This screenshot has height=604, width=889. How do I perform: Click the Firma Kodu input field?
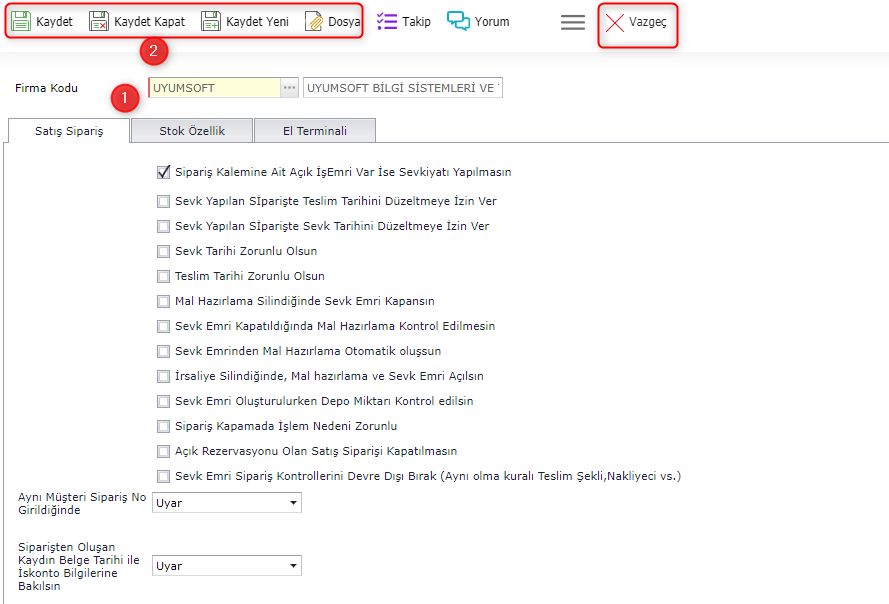click(213, 88)
